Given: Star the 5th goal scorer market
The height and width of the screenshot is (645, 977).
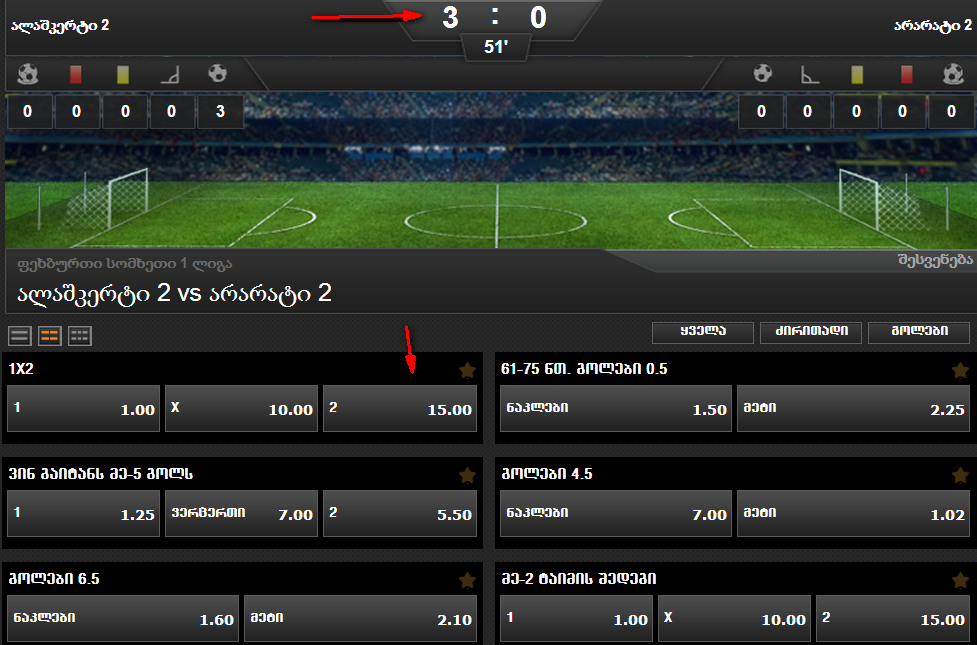Looking at the screenshot, I should tap(467, 475).
